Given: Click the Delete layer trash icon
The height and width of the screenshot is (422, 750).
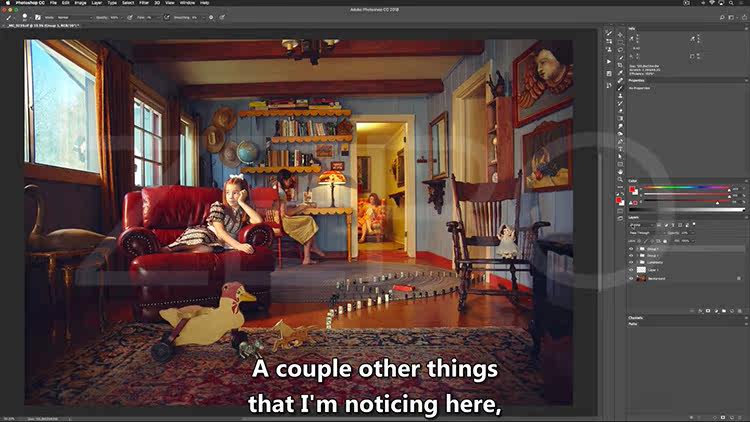Looking at the screenshot, I should pyautogui.click(x=739, y=311).
